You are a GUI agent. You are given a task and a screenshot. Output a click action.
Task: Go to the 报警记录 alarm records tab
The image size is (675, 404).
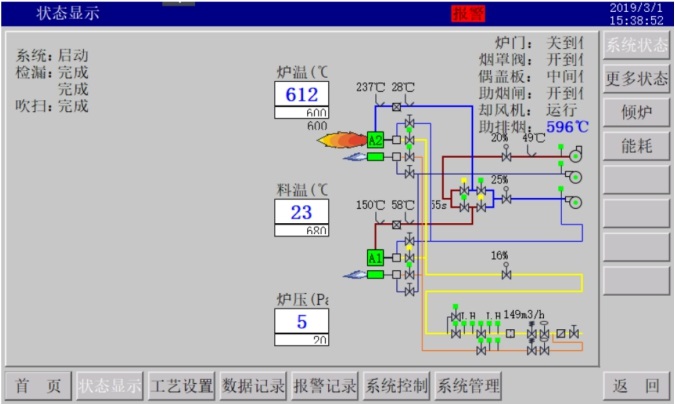[x=325, y=385]
